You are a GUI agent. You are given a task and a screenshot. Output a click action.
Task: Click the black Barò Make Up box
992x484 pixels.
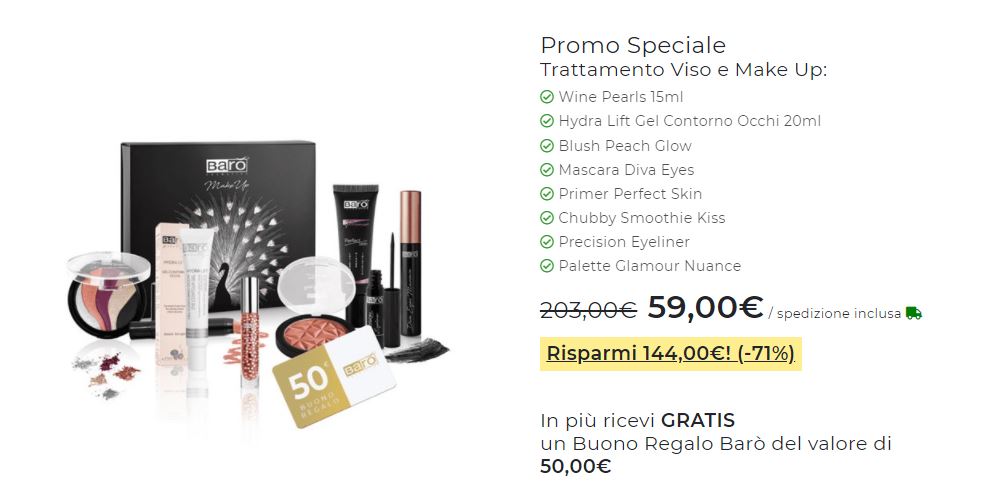pos(218,215)
